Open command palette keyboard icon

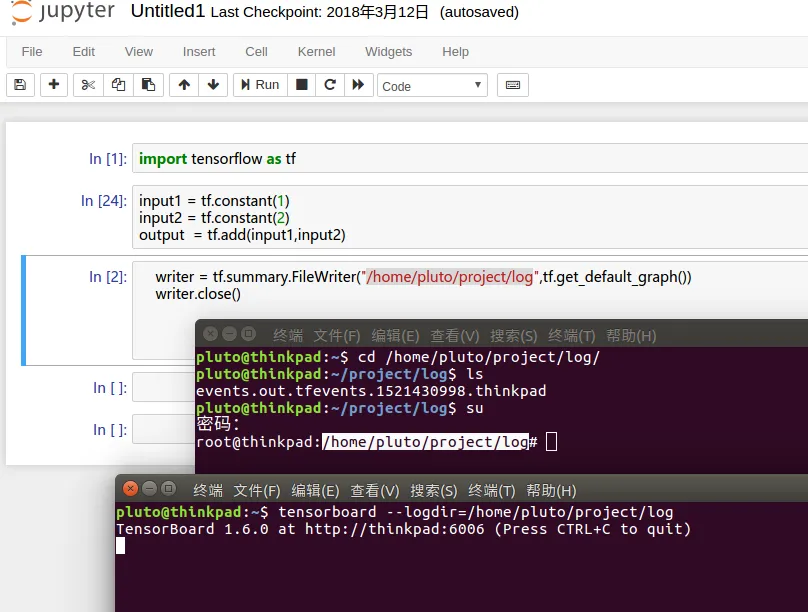[x=513, y=85]
